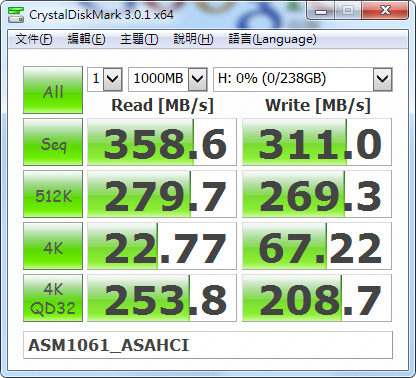Run the 4K QD32 test
This screenshot has height=378, width=416.
point(53,298)
